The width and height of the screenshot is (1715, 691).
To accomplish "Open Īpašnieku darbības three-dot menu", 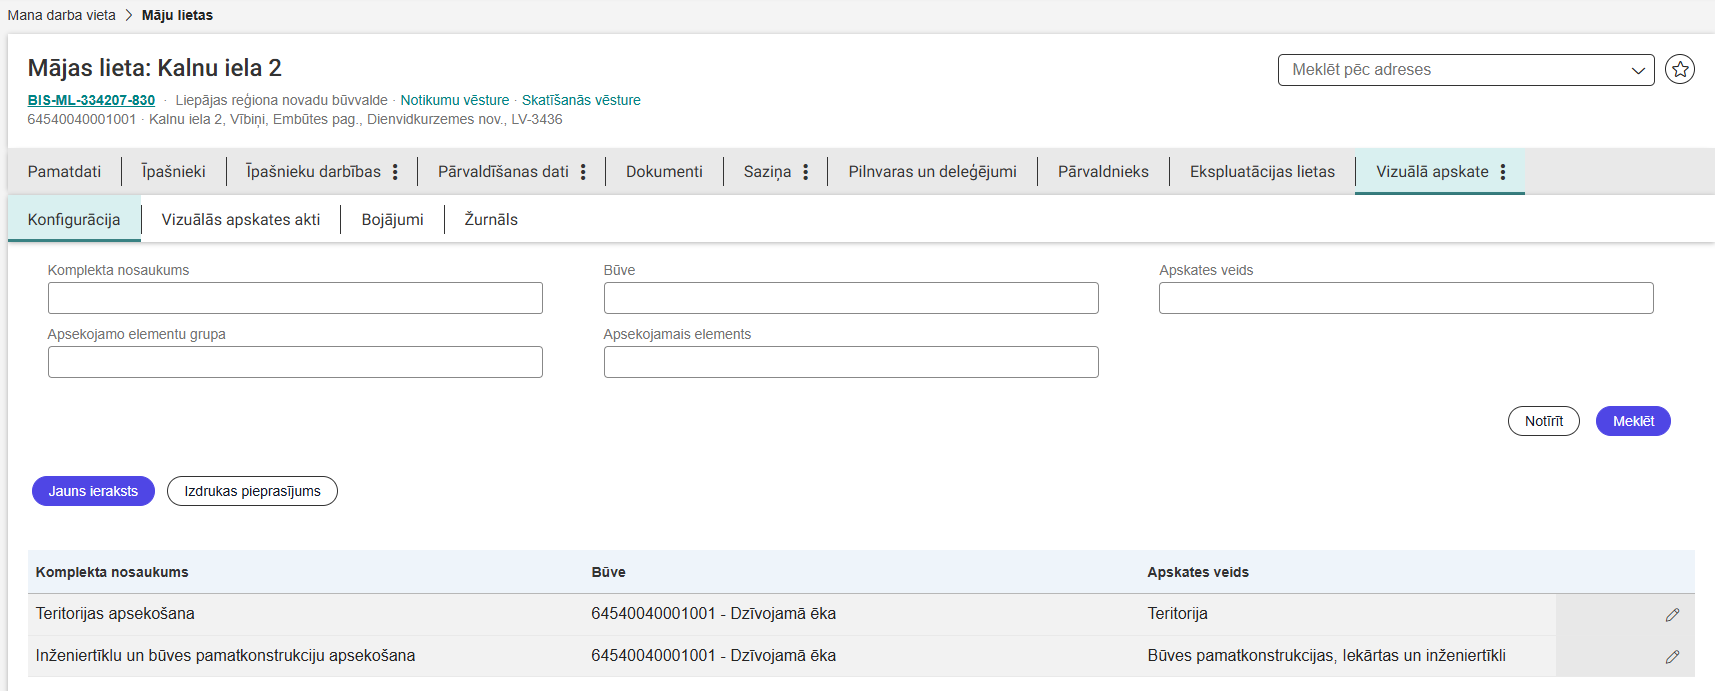I will point(395,172).
